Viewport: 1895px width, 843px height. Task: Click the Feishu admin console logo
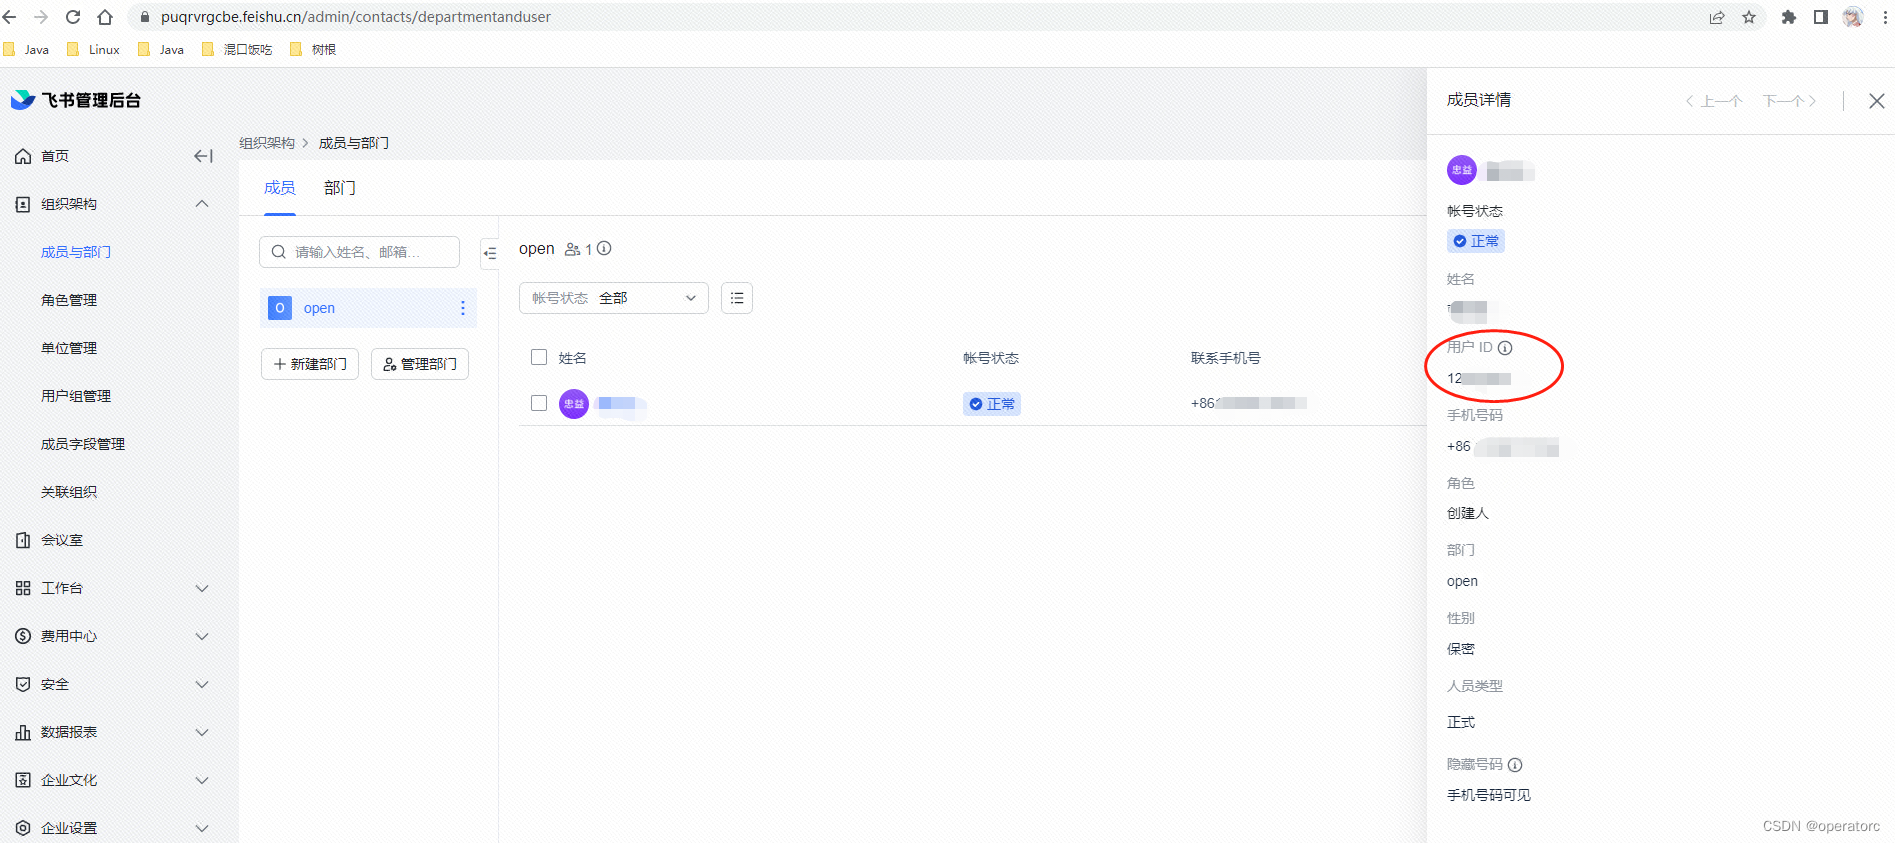76,100
